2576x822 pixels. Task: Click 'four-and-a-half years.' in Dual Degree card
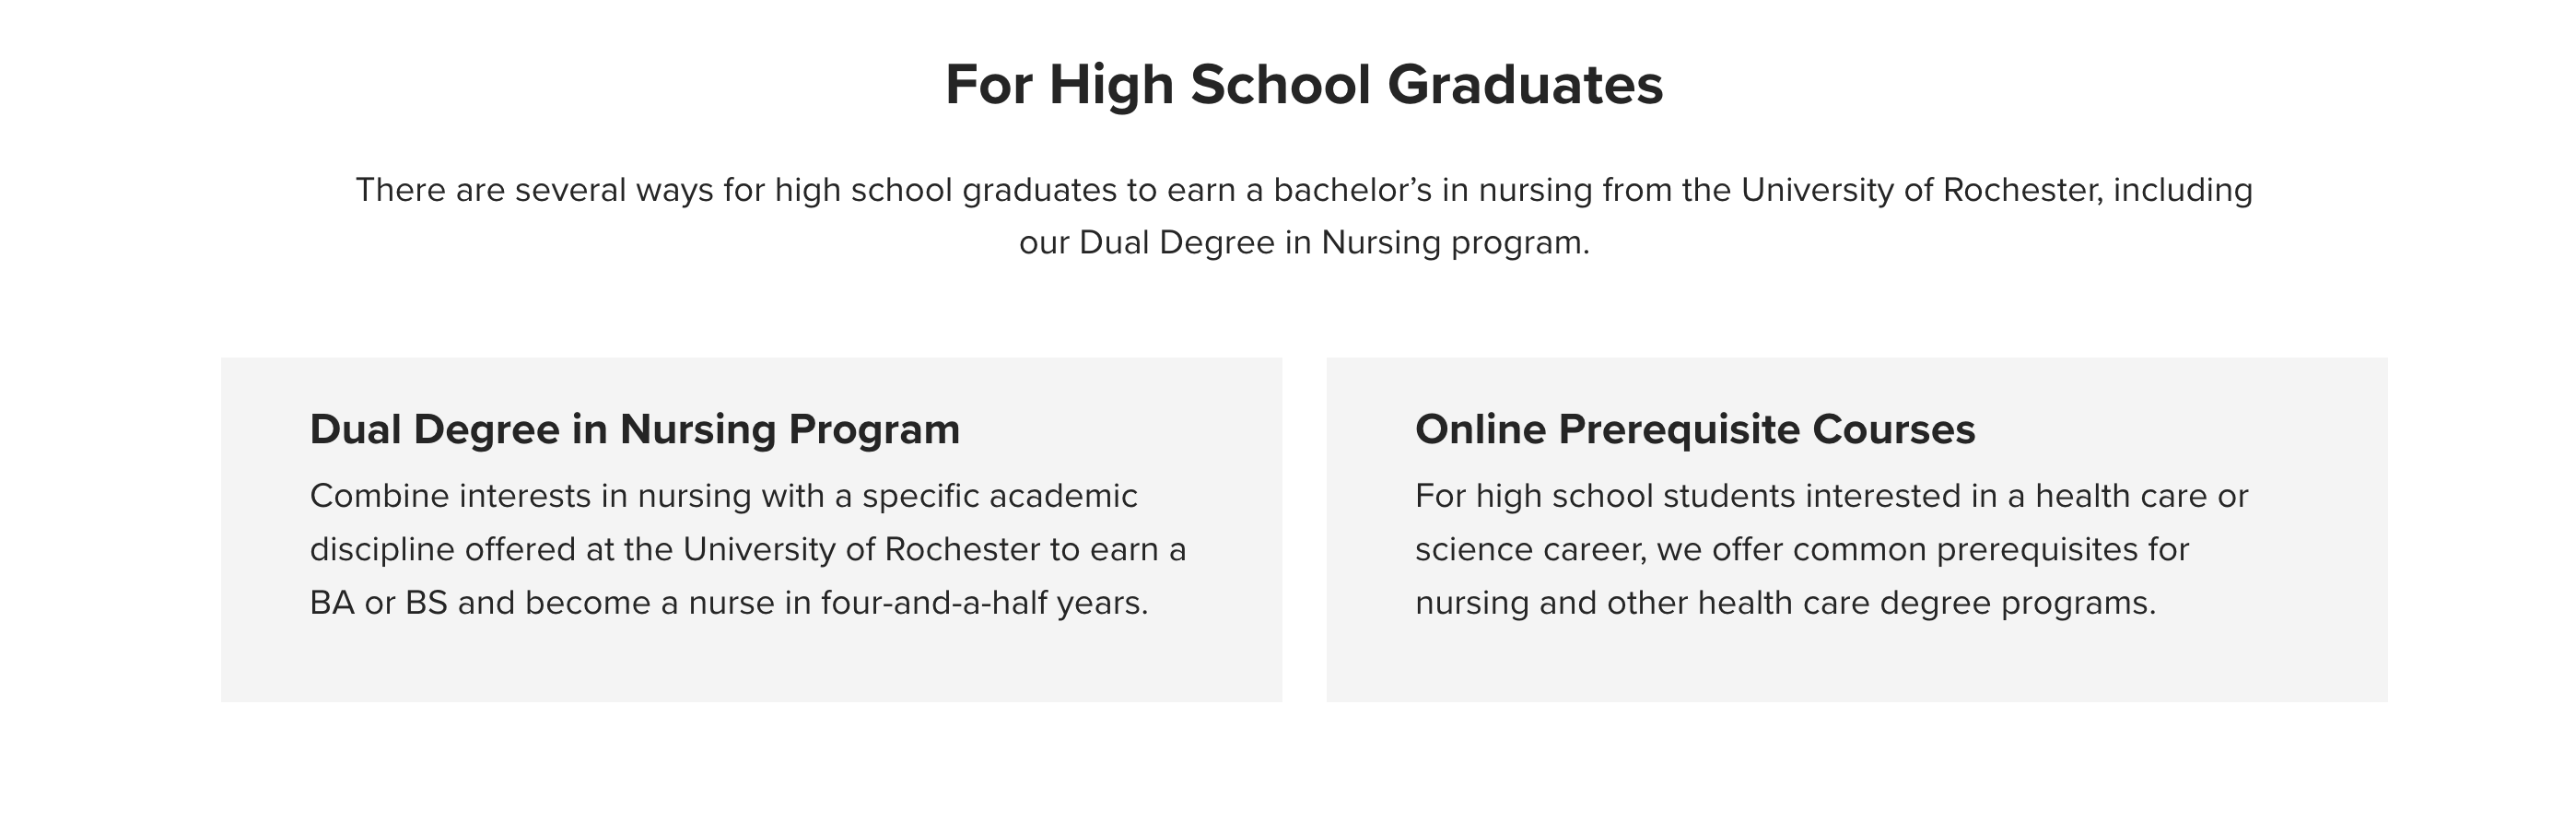pyautogui.click(x=984, y=603)
